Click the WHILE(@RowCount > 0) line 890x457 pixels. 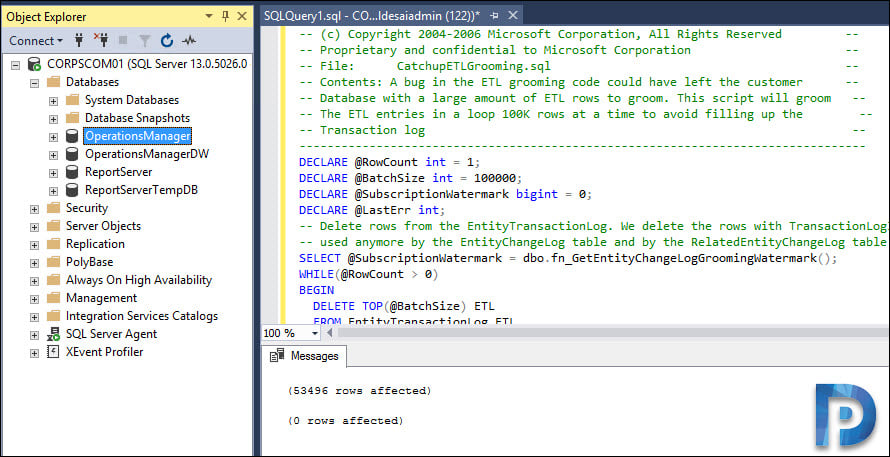tap(369, 274)
